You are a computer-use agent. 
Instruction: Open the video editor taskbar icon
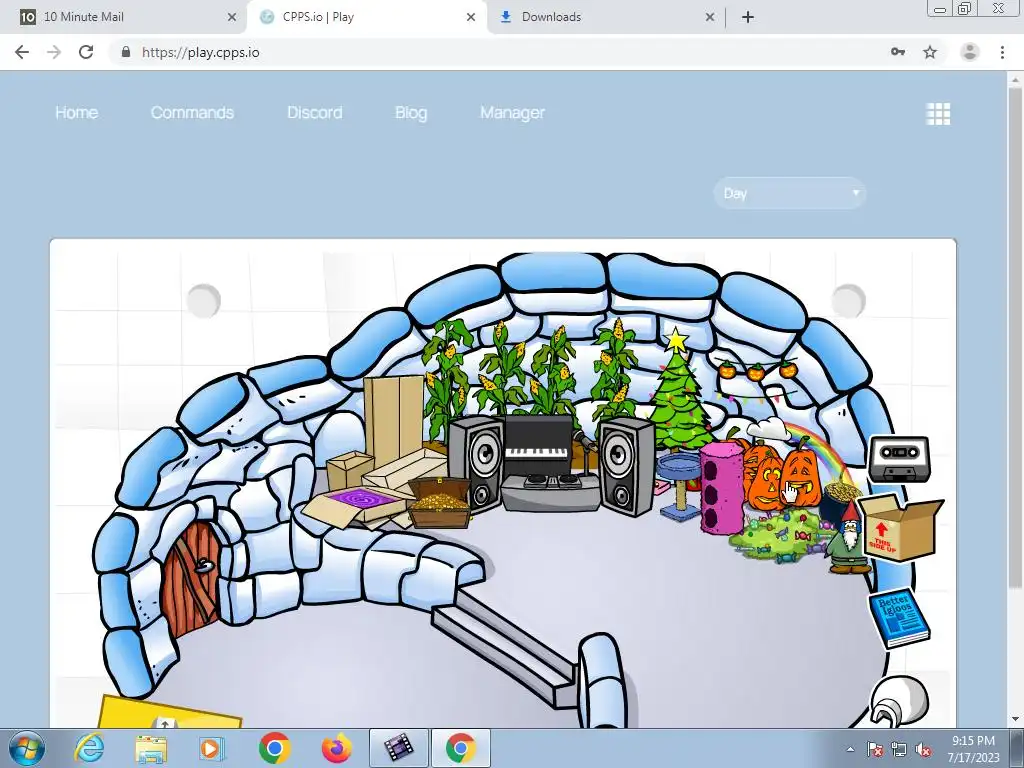(399, 748)
